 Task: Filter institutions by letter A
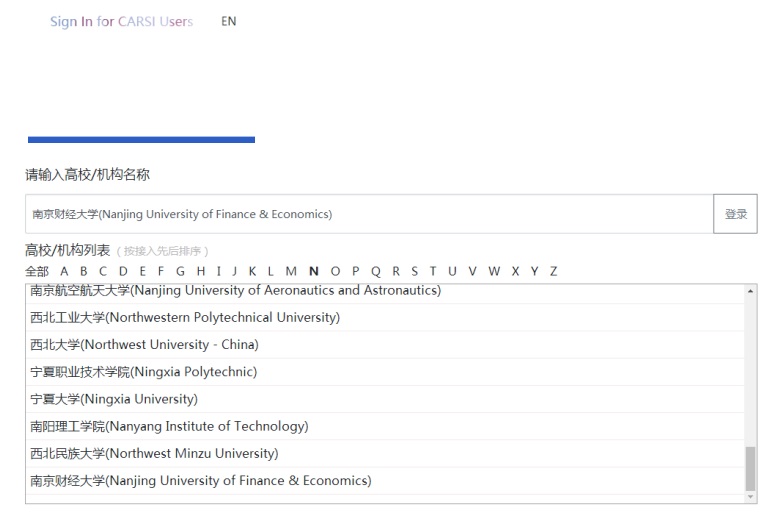[x=64, y=271]
